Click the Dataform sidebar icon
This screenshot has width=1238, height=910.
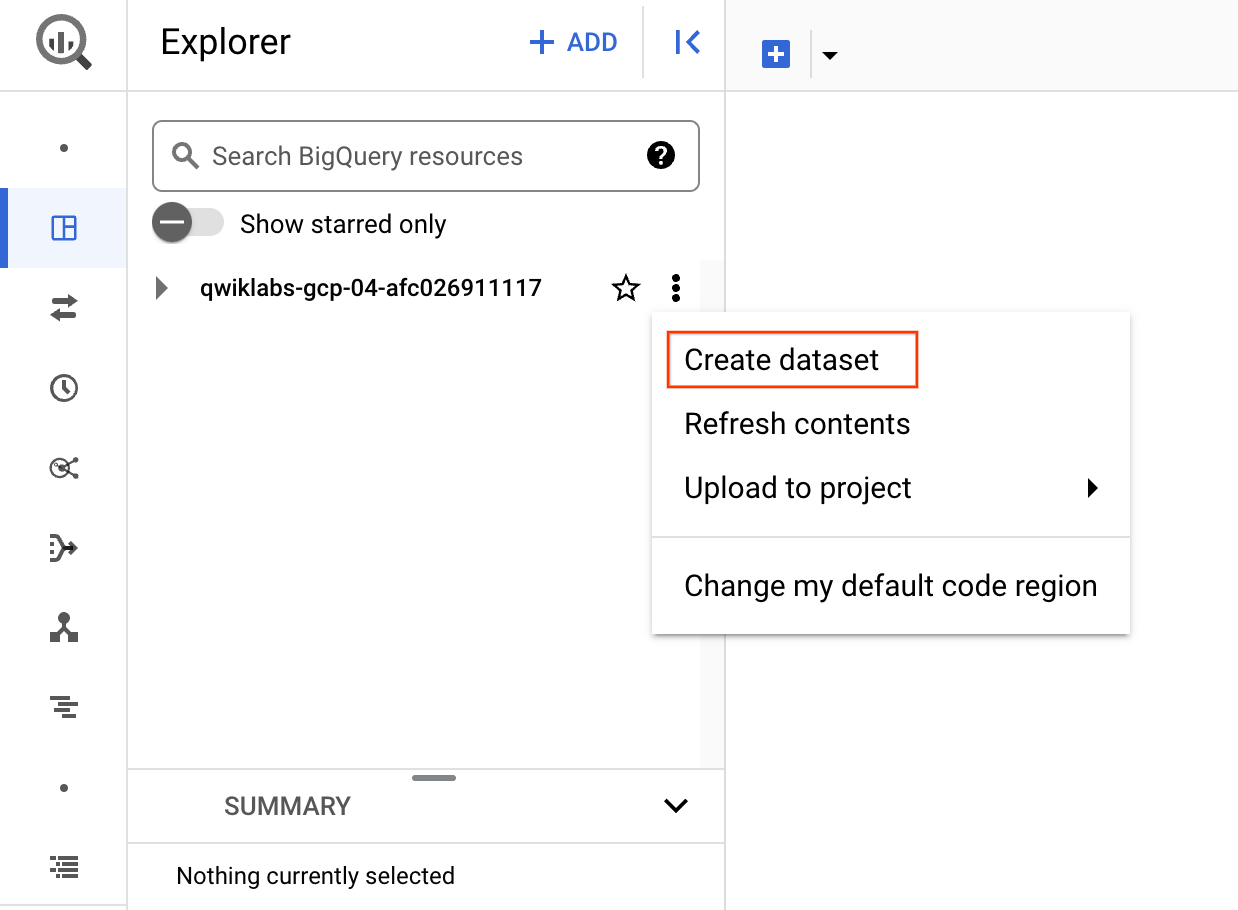point(63,548)
